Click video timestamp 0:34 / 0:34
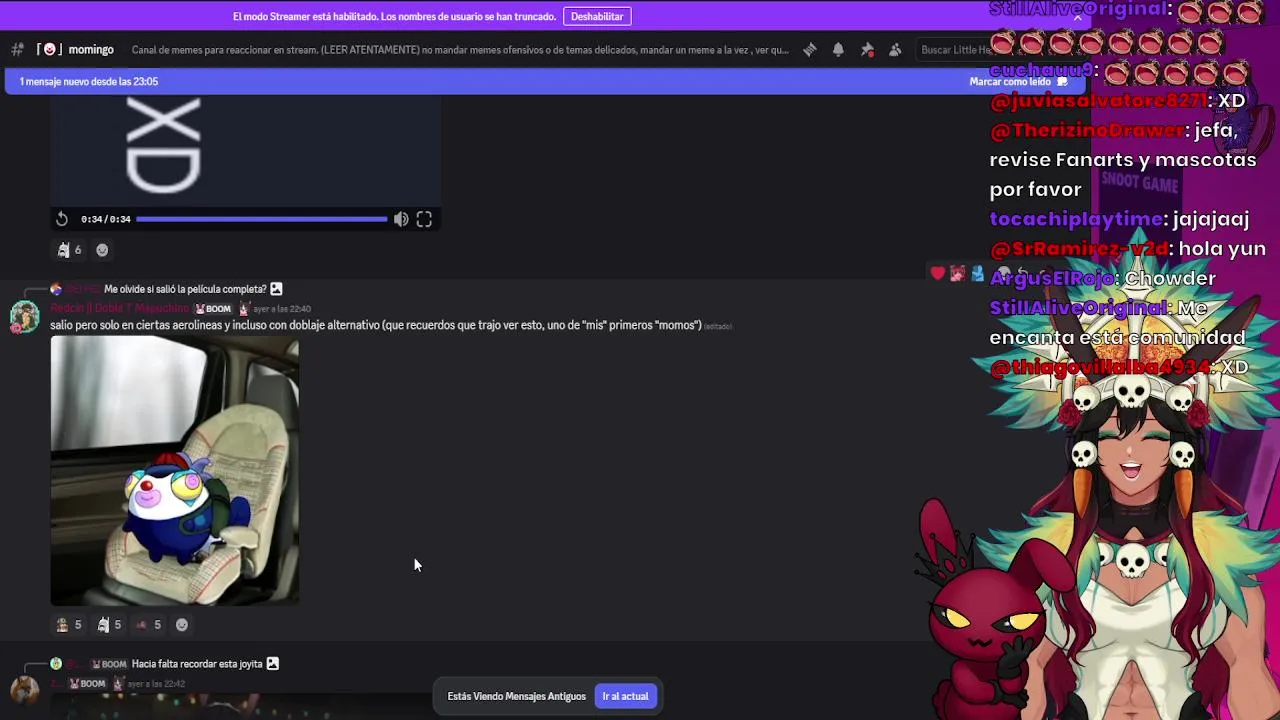The image size is (1280, 720). point(105,219)
